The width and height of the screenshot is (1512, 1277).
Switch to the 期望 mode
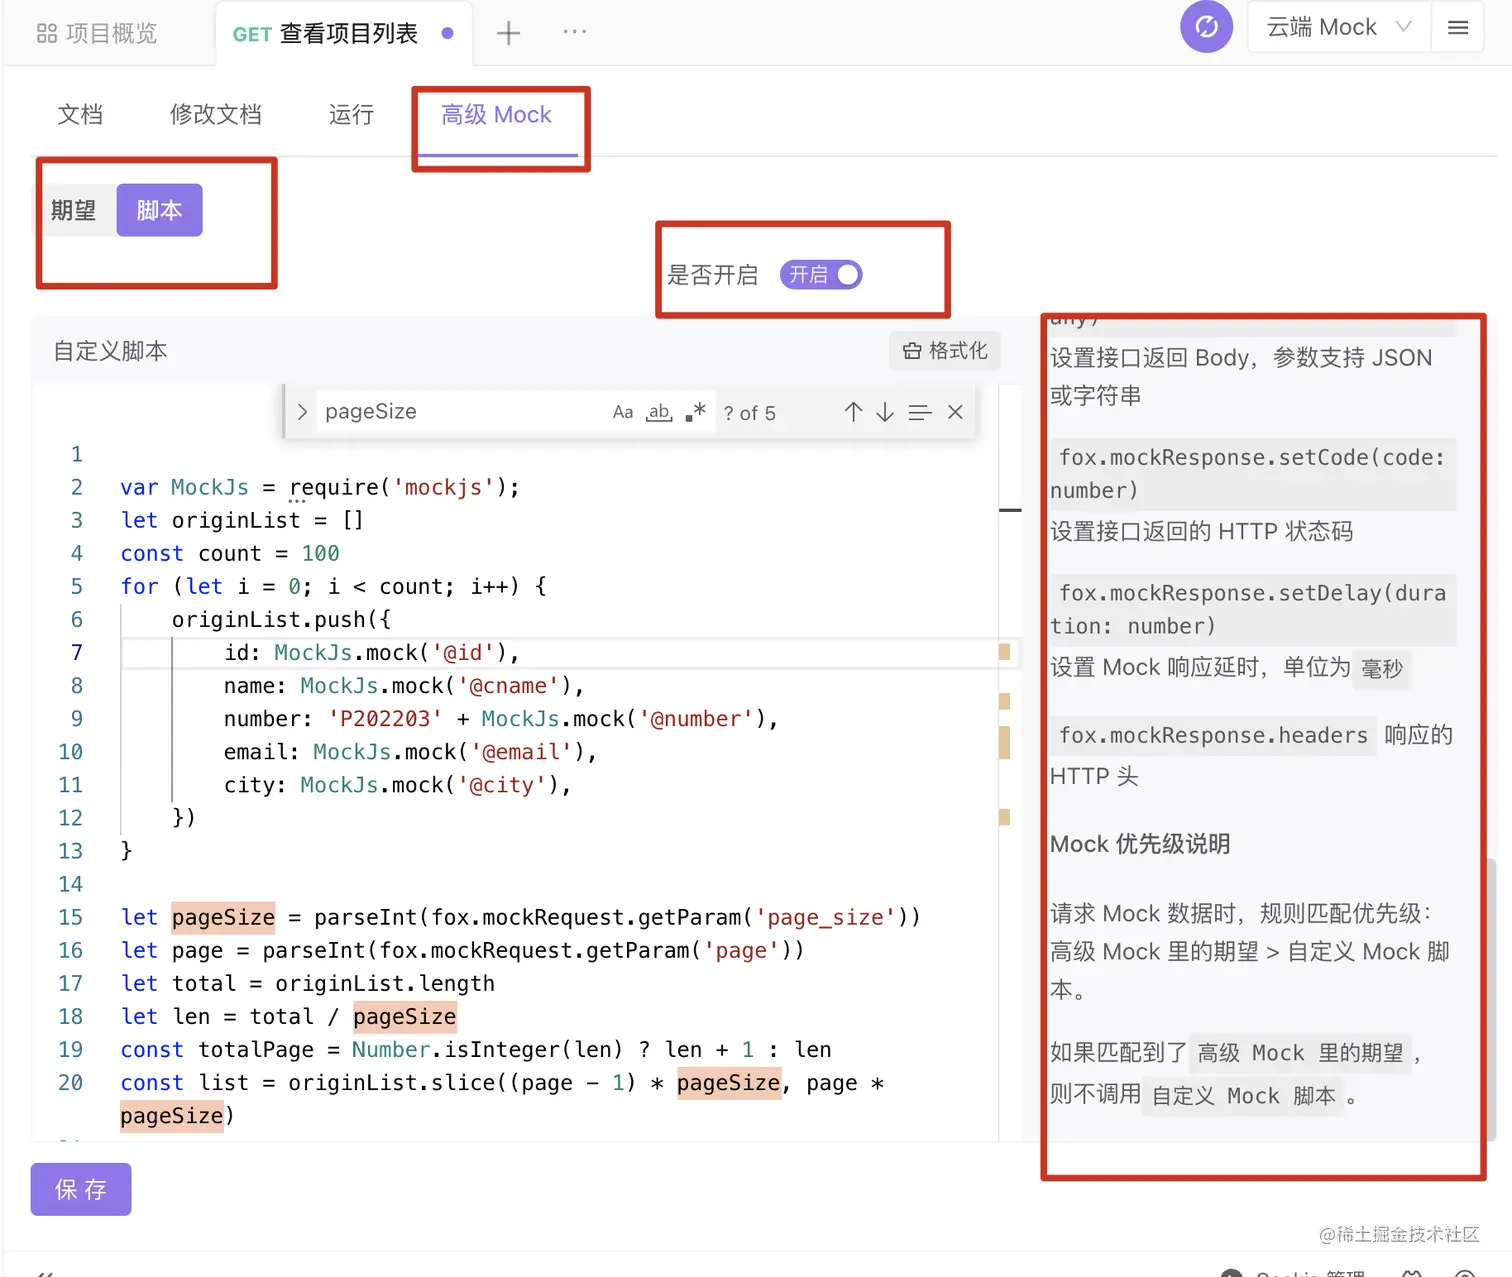pyautogui.click(x=74, y=210)
